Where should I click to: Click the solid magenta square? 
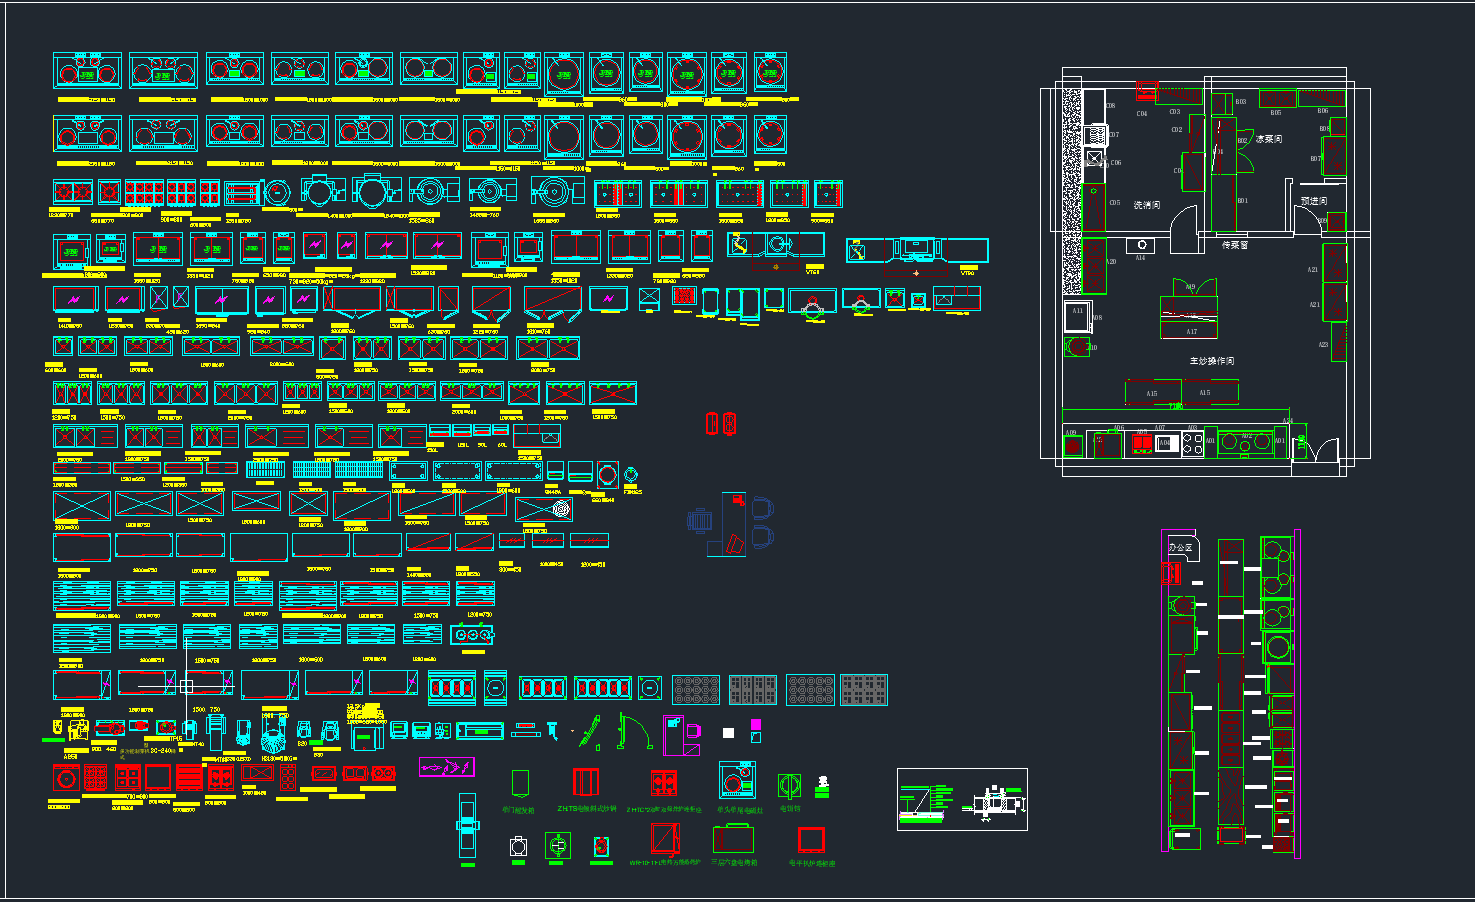click(x=756, y=725)
